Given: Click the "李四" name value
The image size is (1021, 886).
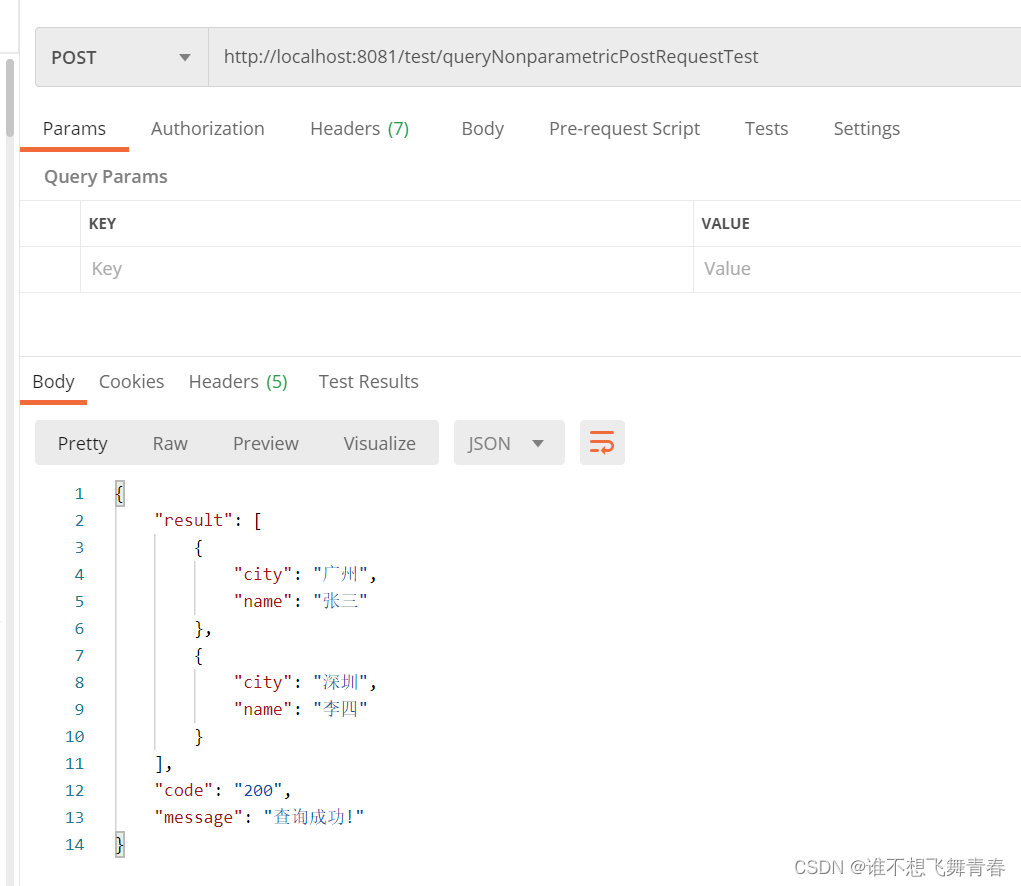Looking at the screenshot, I should (x=340, y=709).
